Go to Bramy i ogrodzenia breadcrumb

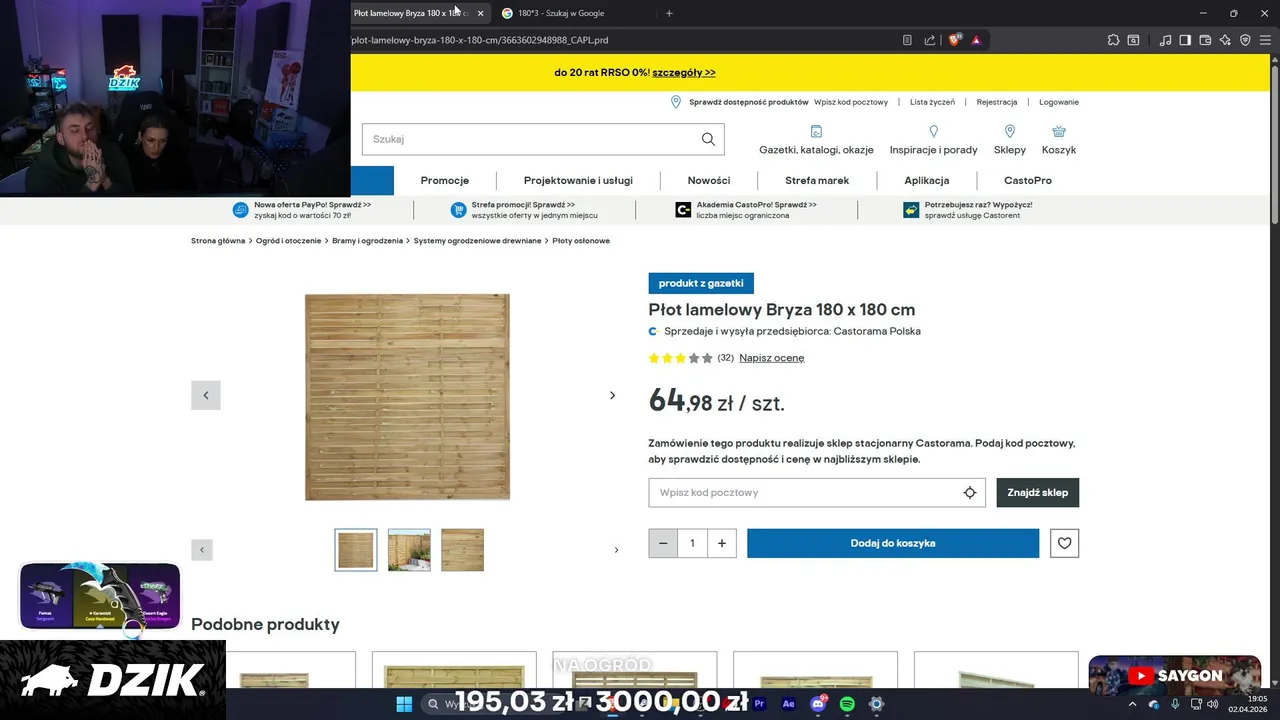pos(368,241)
